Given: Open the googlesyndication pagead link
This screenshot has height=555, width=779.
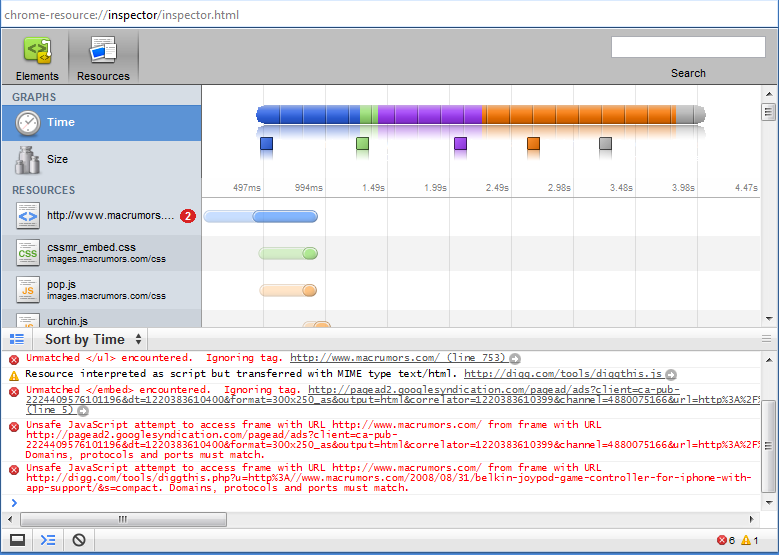Looking at the screenshot, I should click(x=392, y=399).
